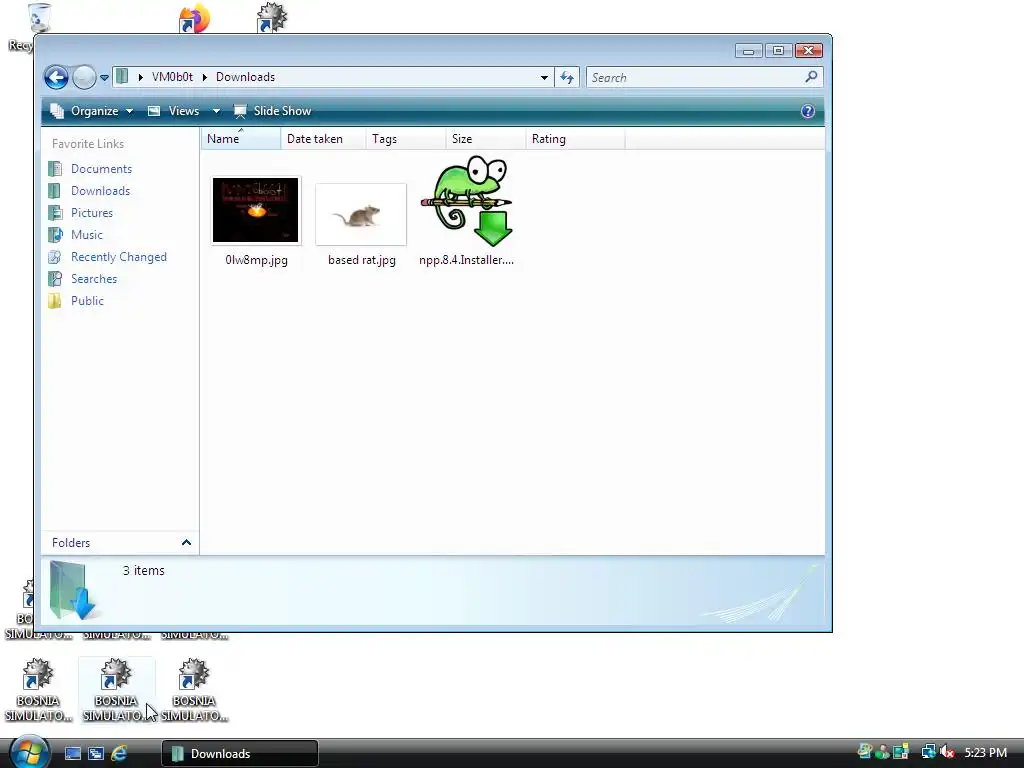Sort files by Name column
Image resolution: width=1024 pixels, height=768 pixels.
pos(241,138)
